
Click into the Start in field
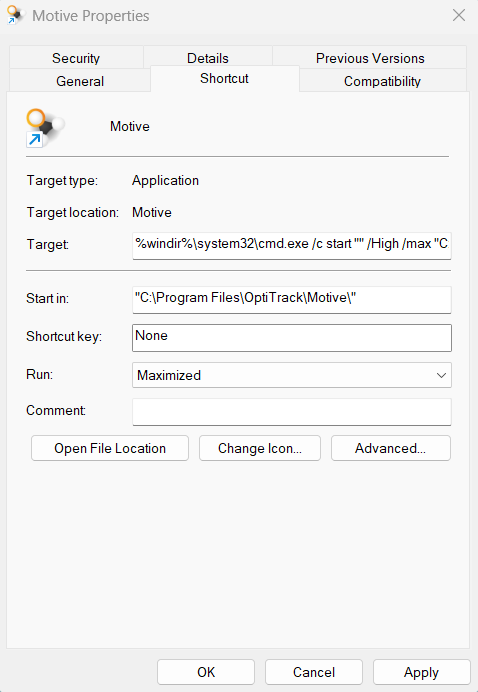tap(292, 300)
